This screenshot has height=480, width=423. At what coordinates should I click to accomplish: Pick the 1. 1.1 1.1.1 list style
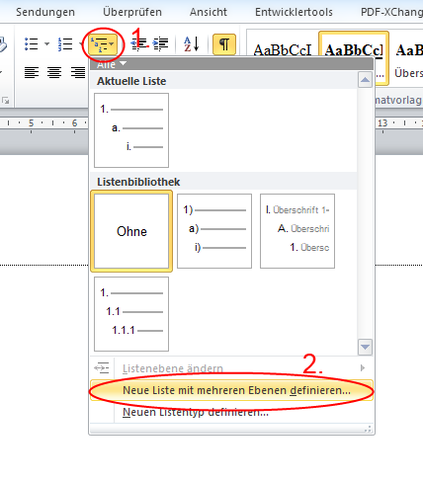click(x=131, y=314)
